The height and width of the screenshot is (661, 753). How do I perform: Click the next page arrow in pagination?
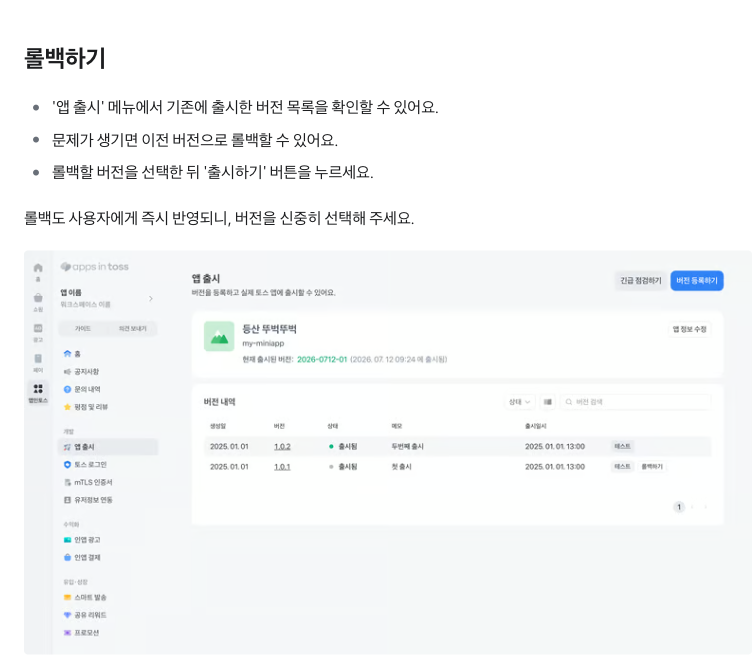pos(705,507)
